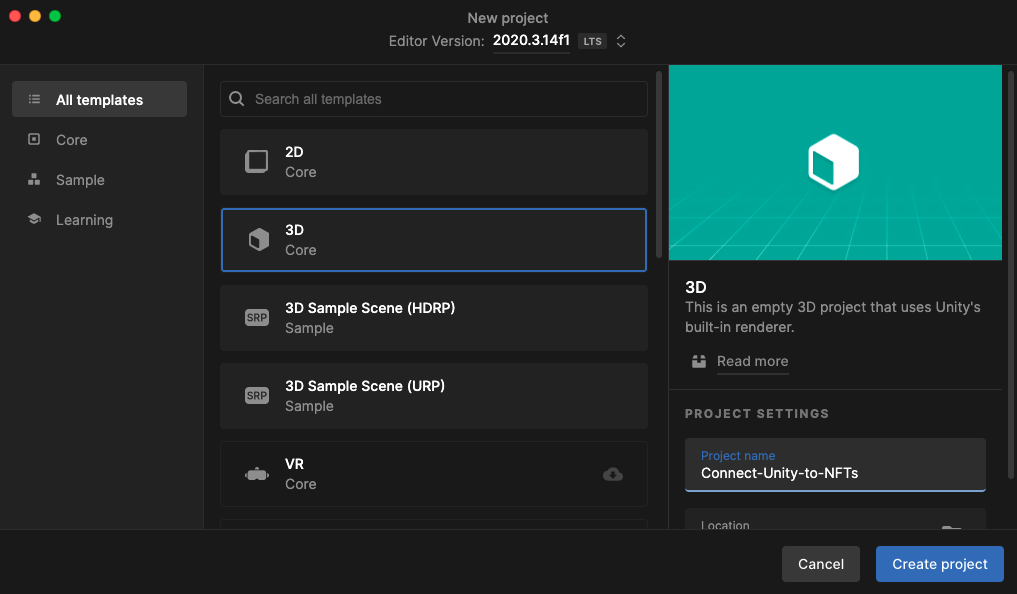Click the SRP icon for HDRP sample
Image resolution: width=1017 pixels, height=594 pixels.
[257, 318]
